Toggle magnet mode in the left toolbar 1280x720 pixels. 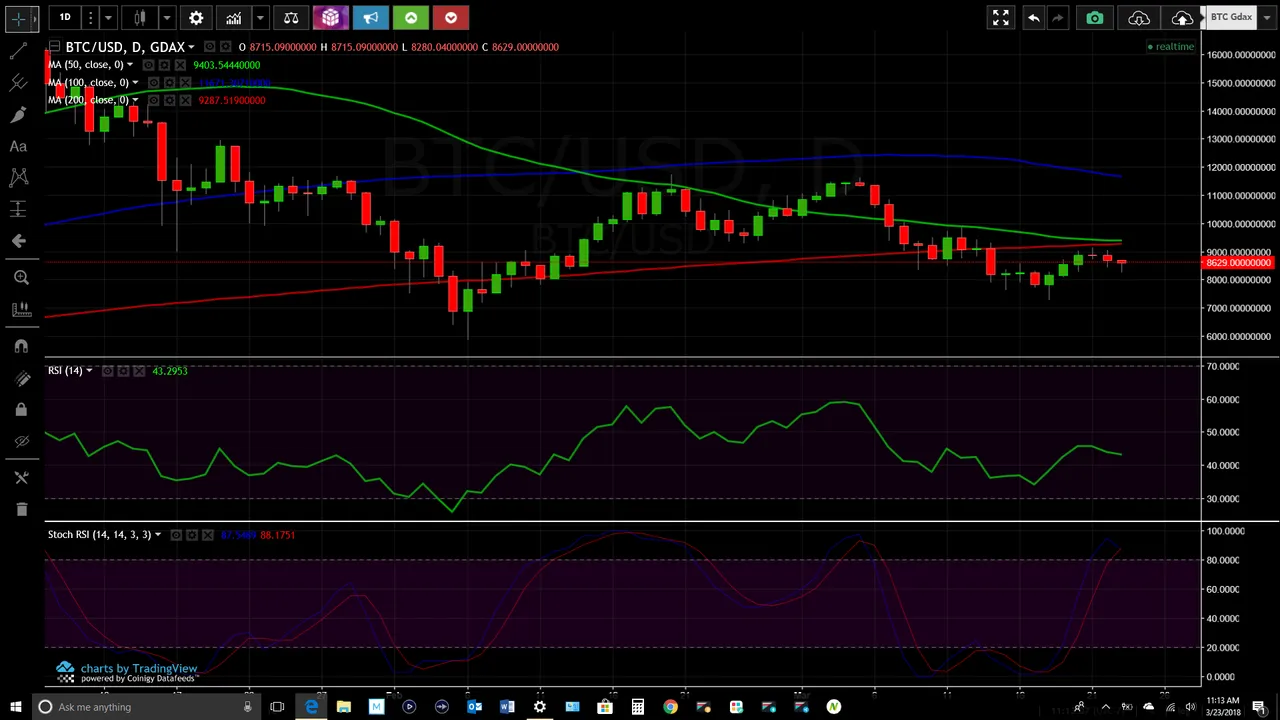click(21, 346)
